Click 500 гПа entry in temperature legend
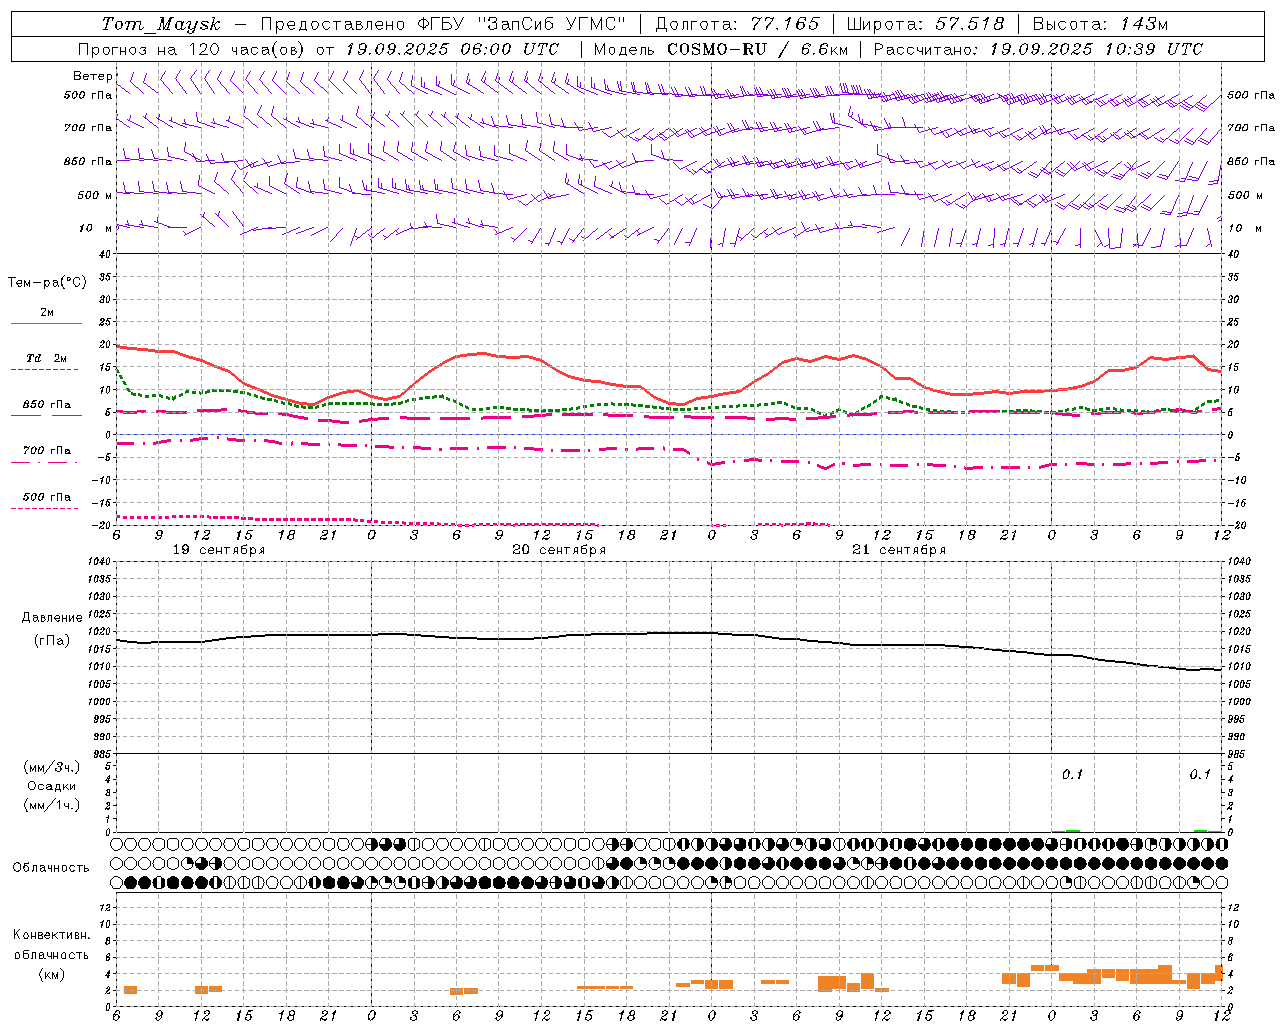 click(x=46, y=496)
